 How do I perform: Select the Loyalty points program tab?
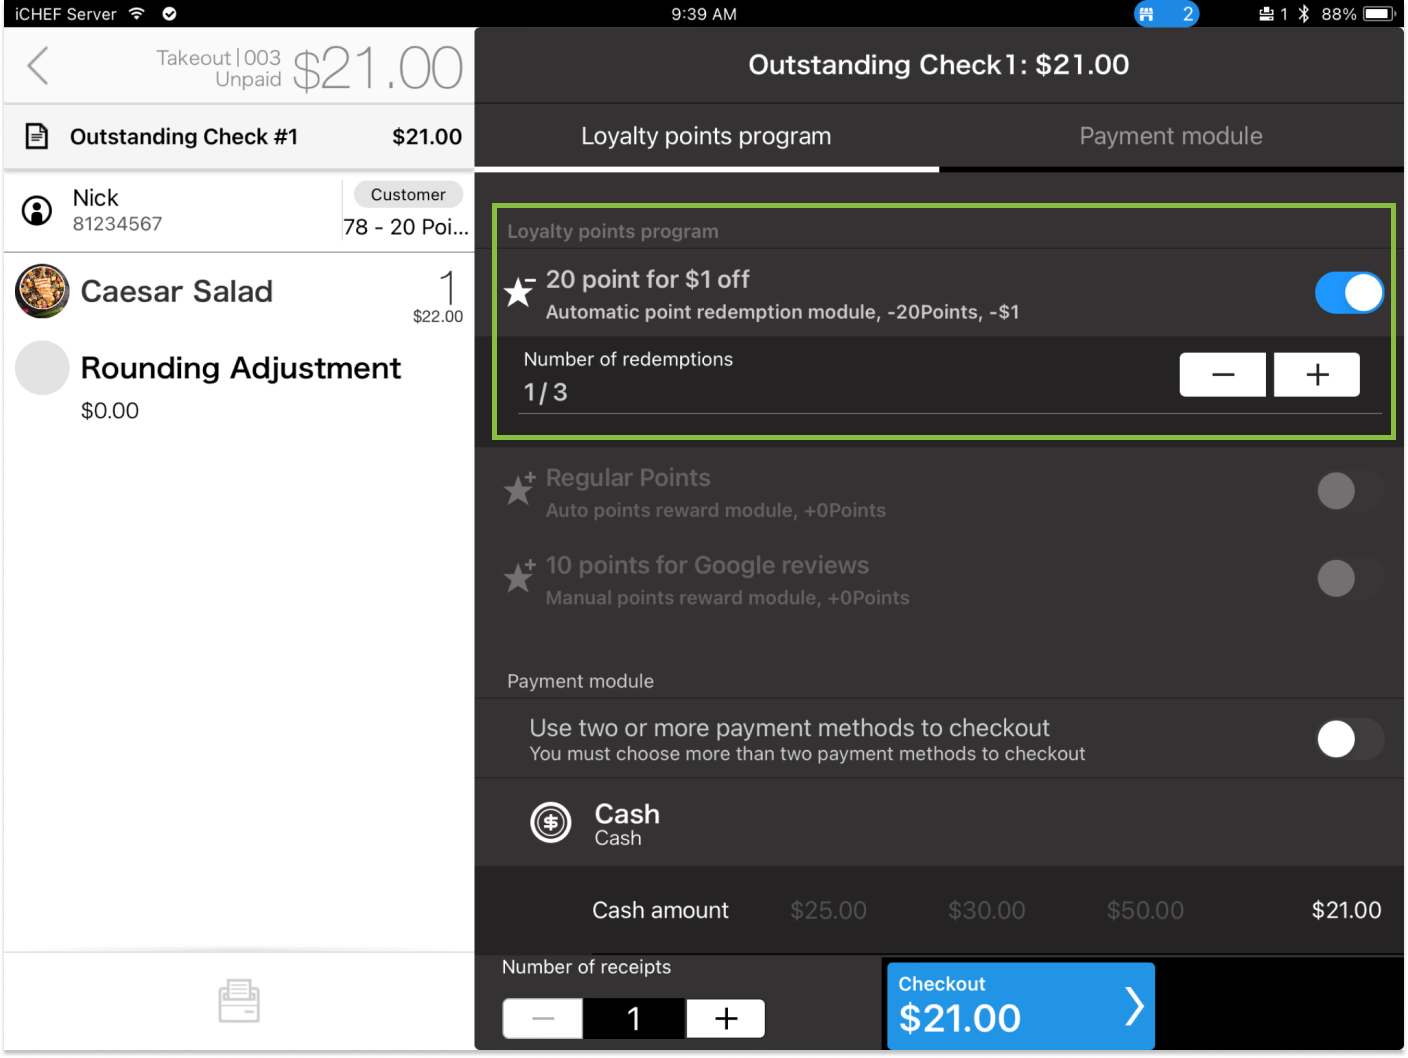pos(706,136)
